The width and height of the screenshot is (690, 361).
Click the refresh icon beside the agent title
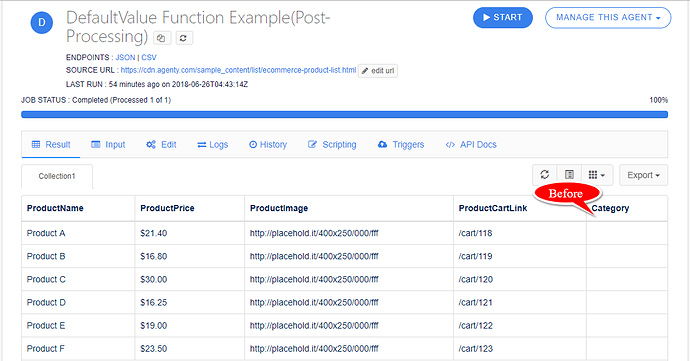point(184,38)
